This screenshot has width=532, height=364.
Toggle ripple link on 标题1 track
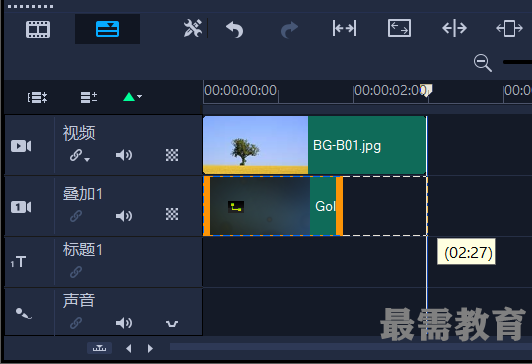76,272
